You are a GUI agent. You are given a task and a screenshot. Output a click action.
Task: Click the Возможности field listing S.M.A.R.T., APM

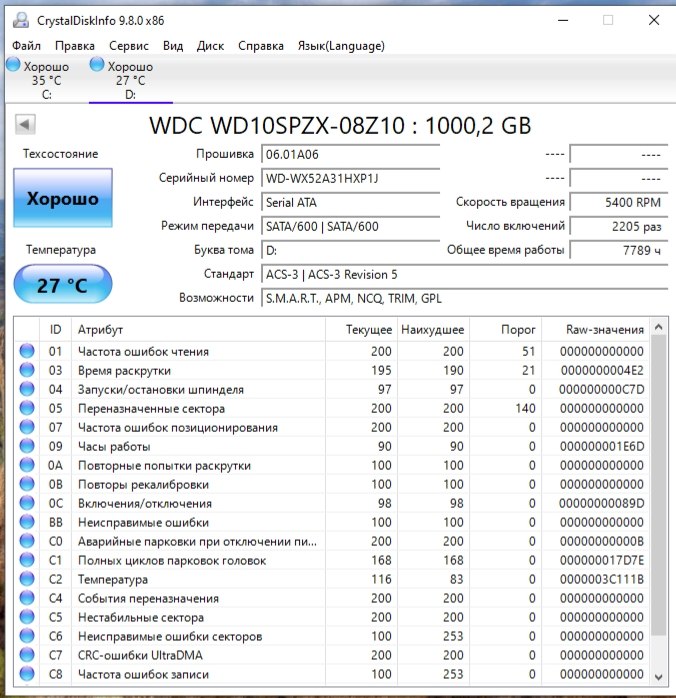tap(464, 299)
